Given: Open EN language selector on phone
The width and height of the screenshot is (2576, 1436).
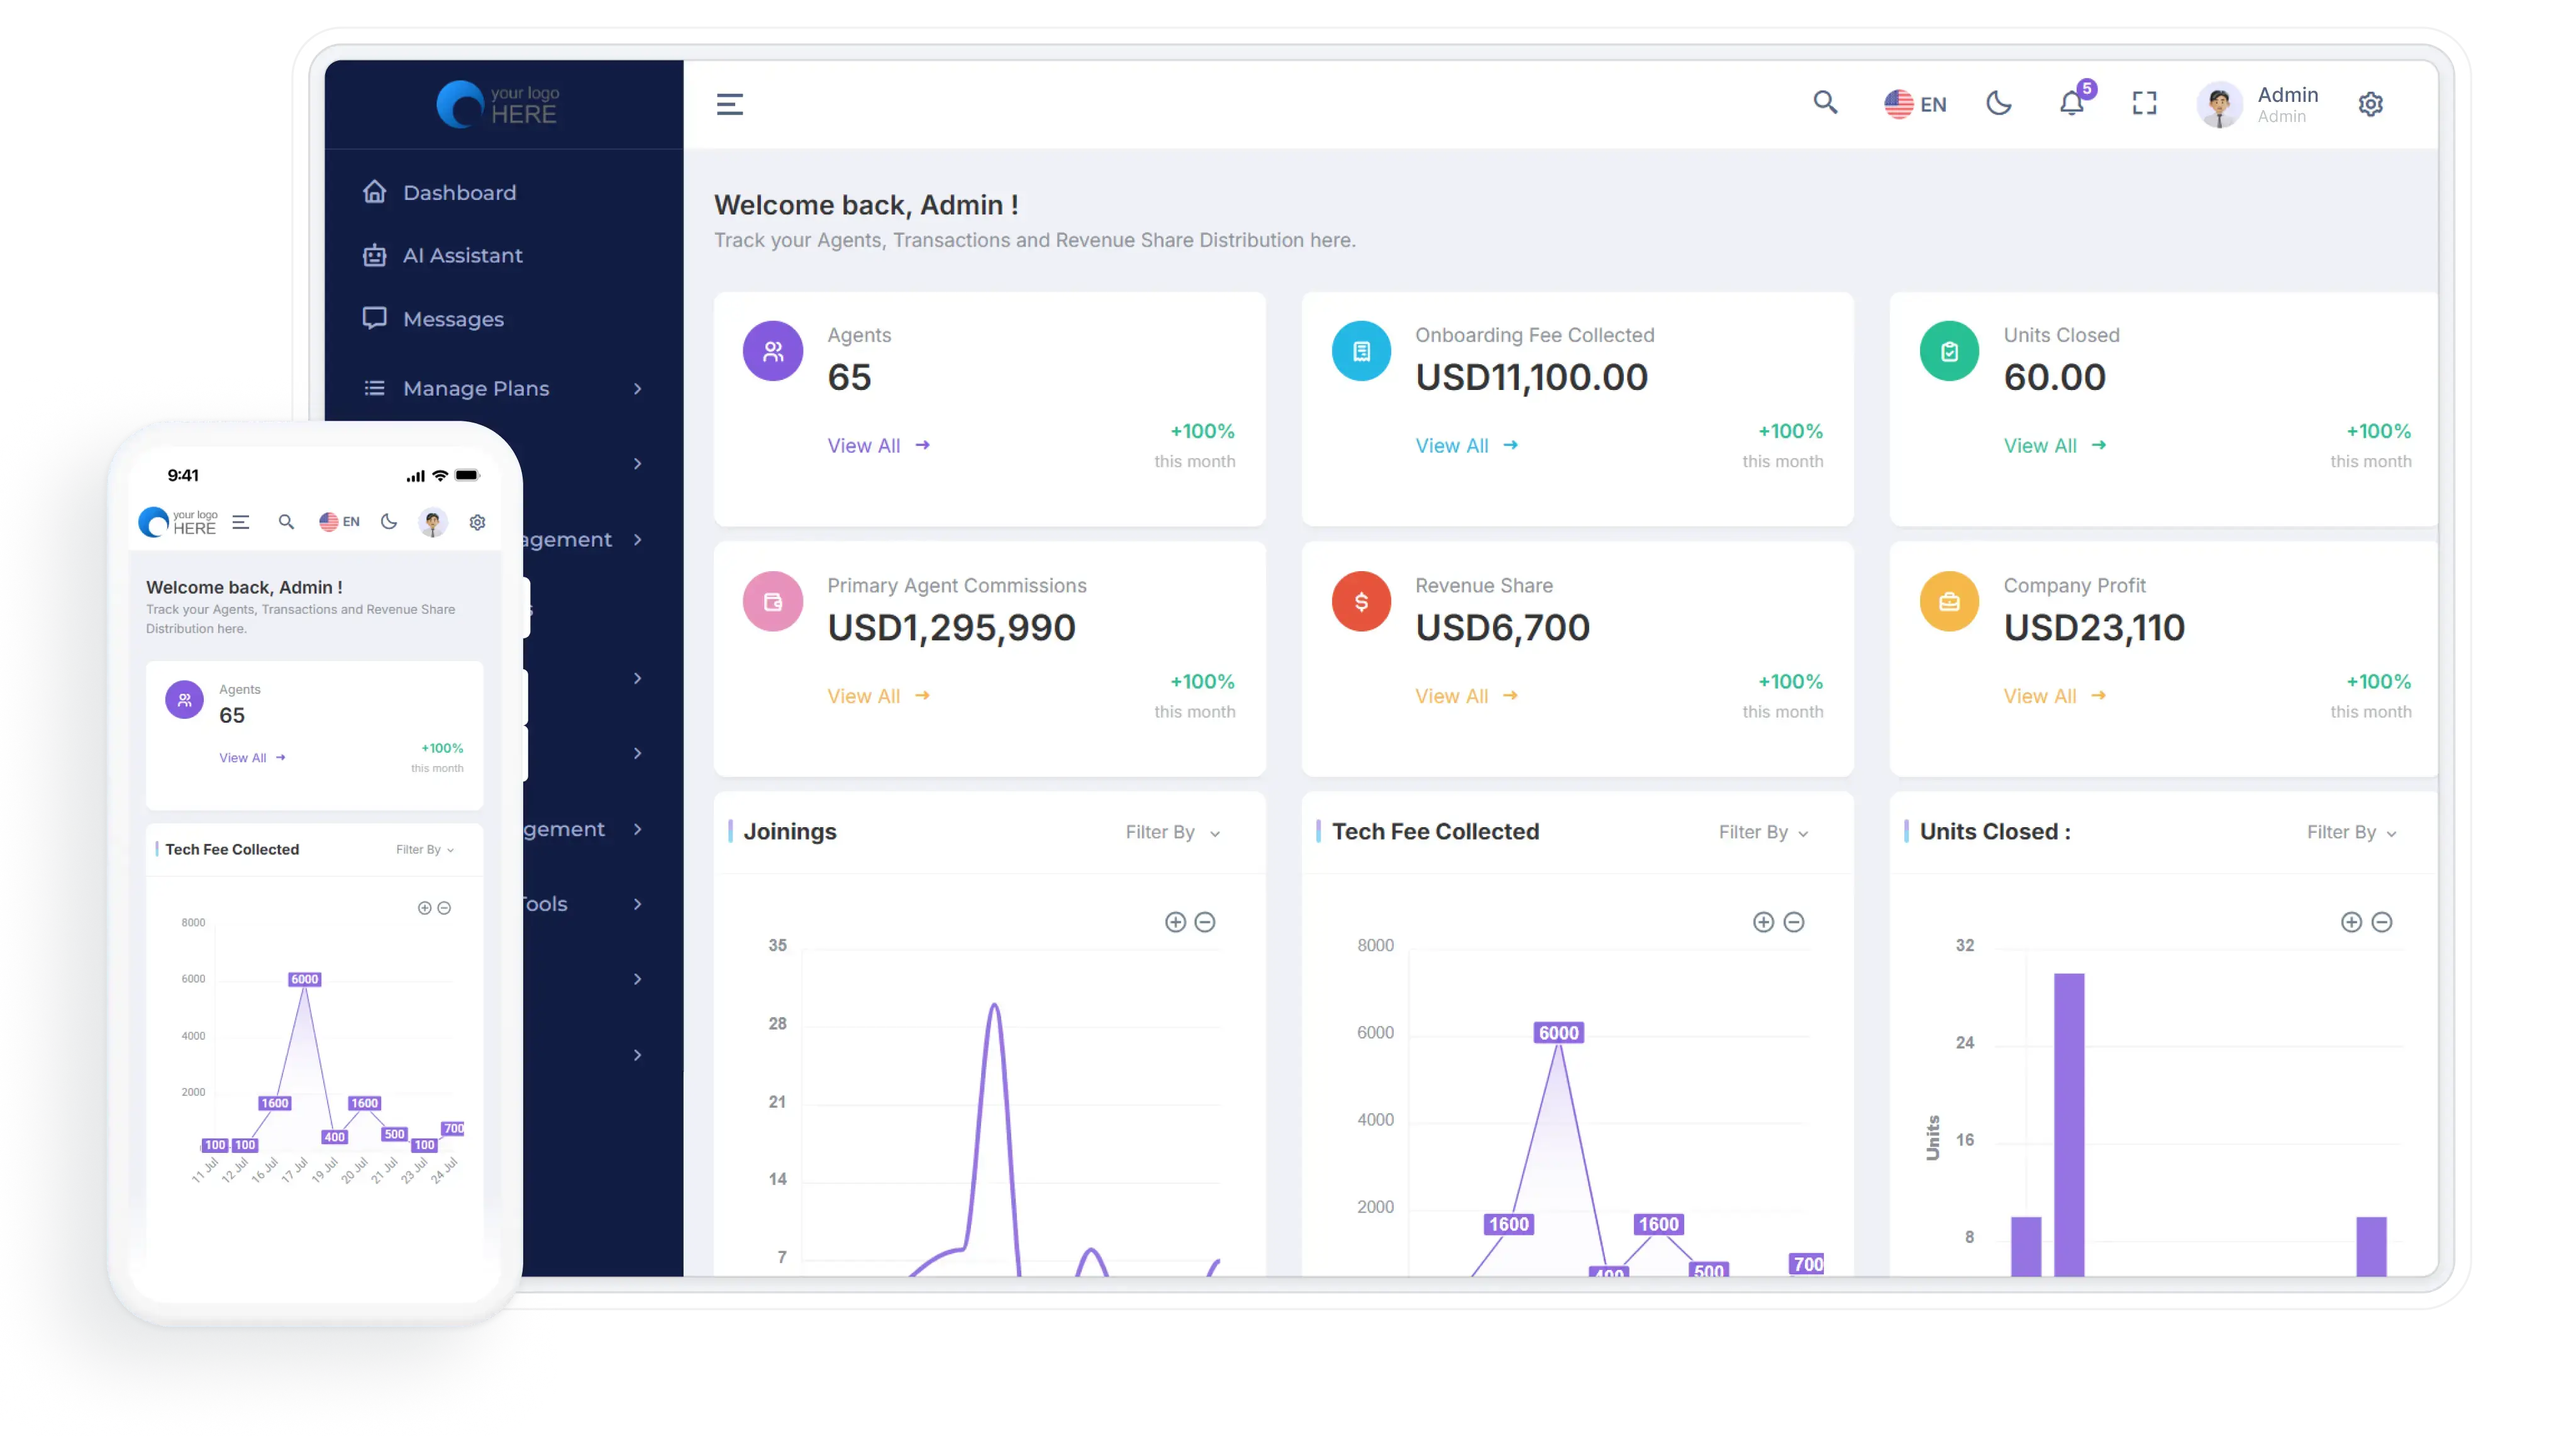Looking at the screenshot, I should [339, 522].
